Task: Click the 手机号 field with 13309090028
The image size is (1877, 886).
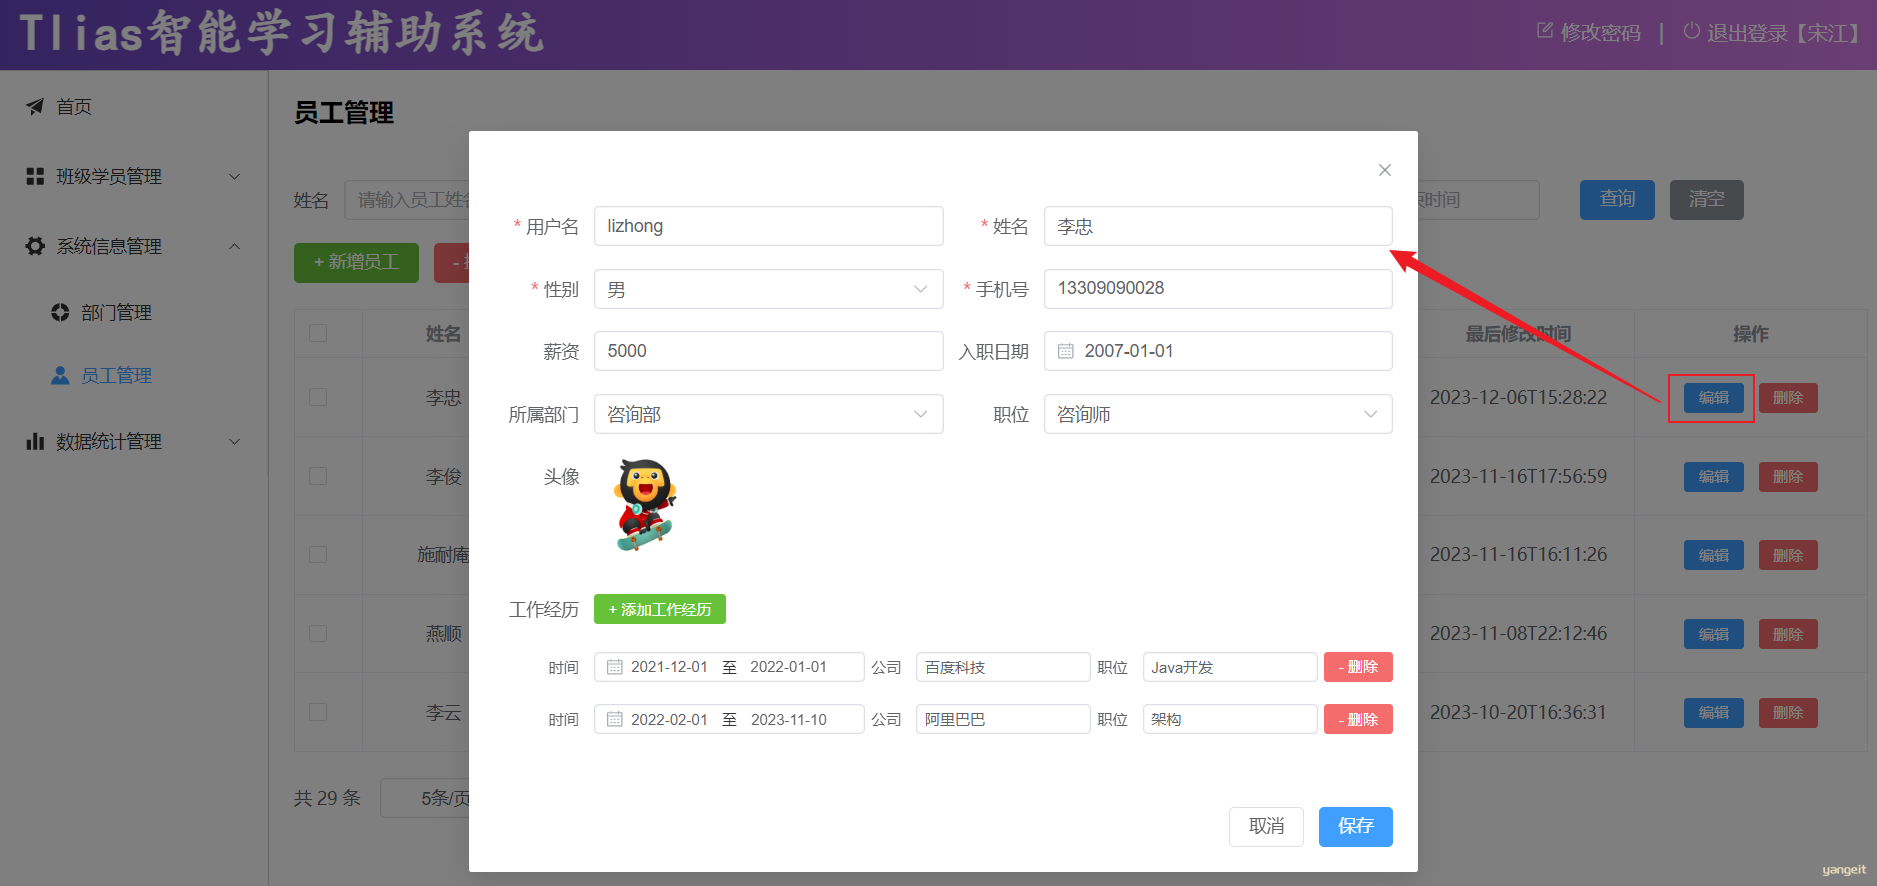Action: [1218, 289]
